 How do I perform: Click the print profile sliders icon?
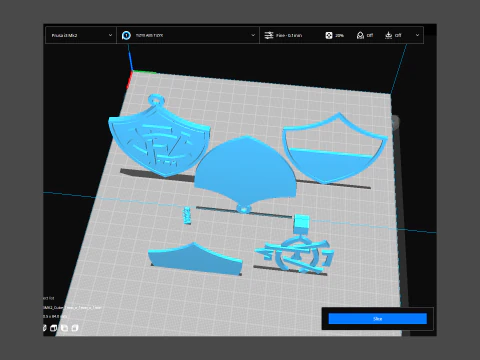tap(269, 35)
